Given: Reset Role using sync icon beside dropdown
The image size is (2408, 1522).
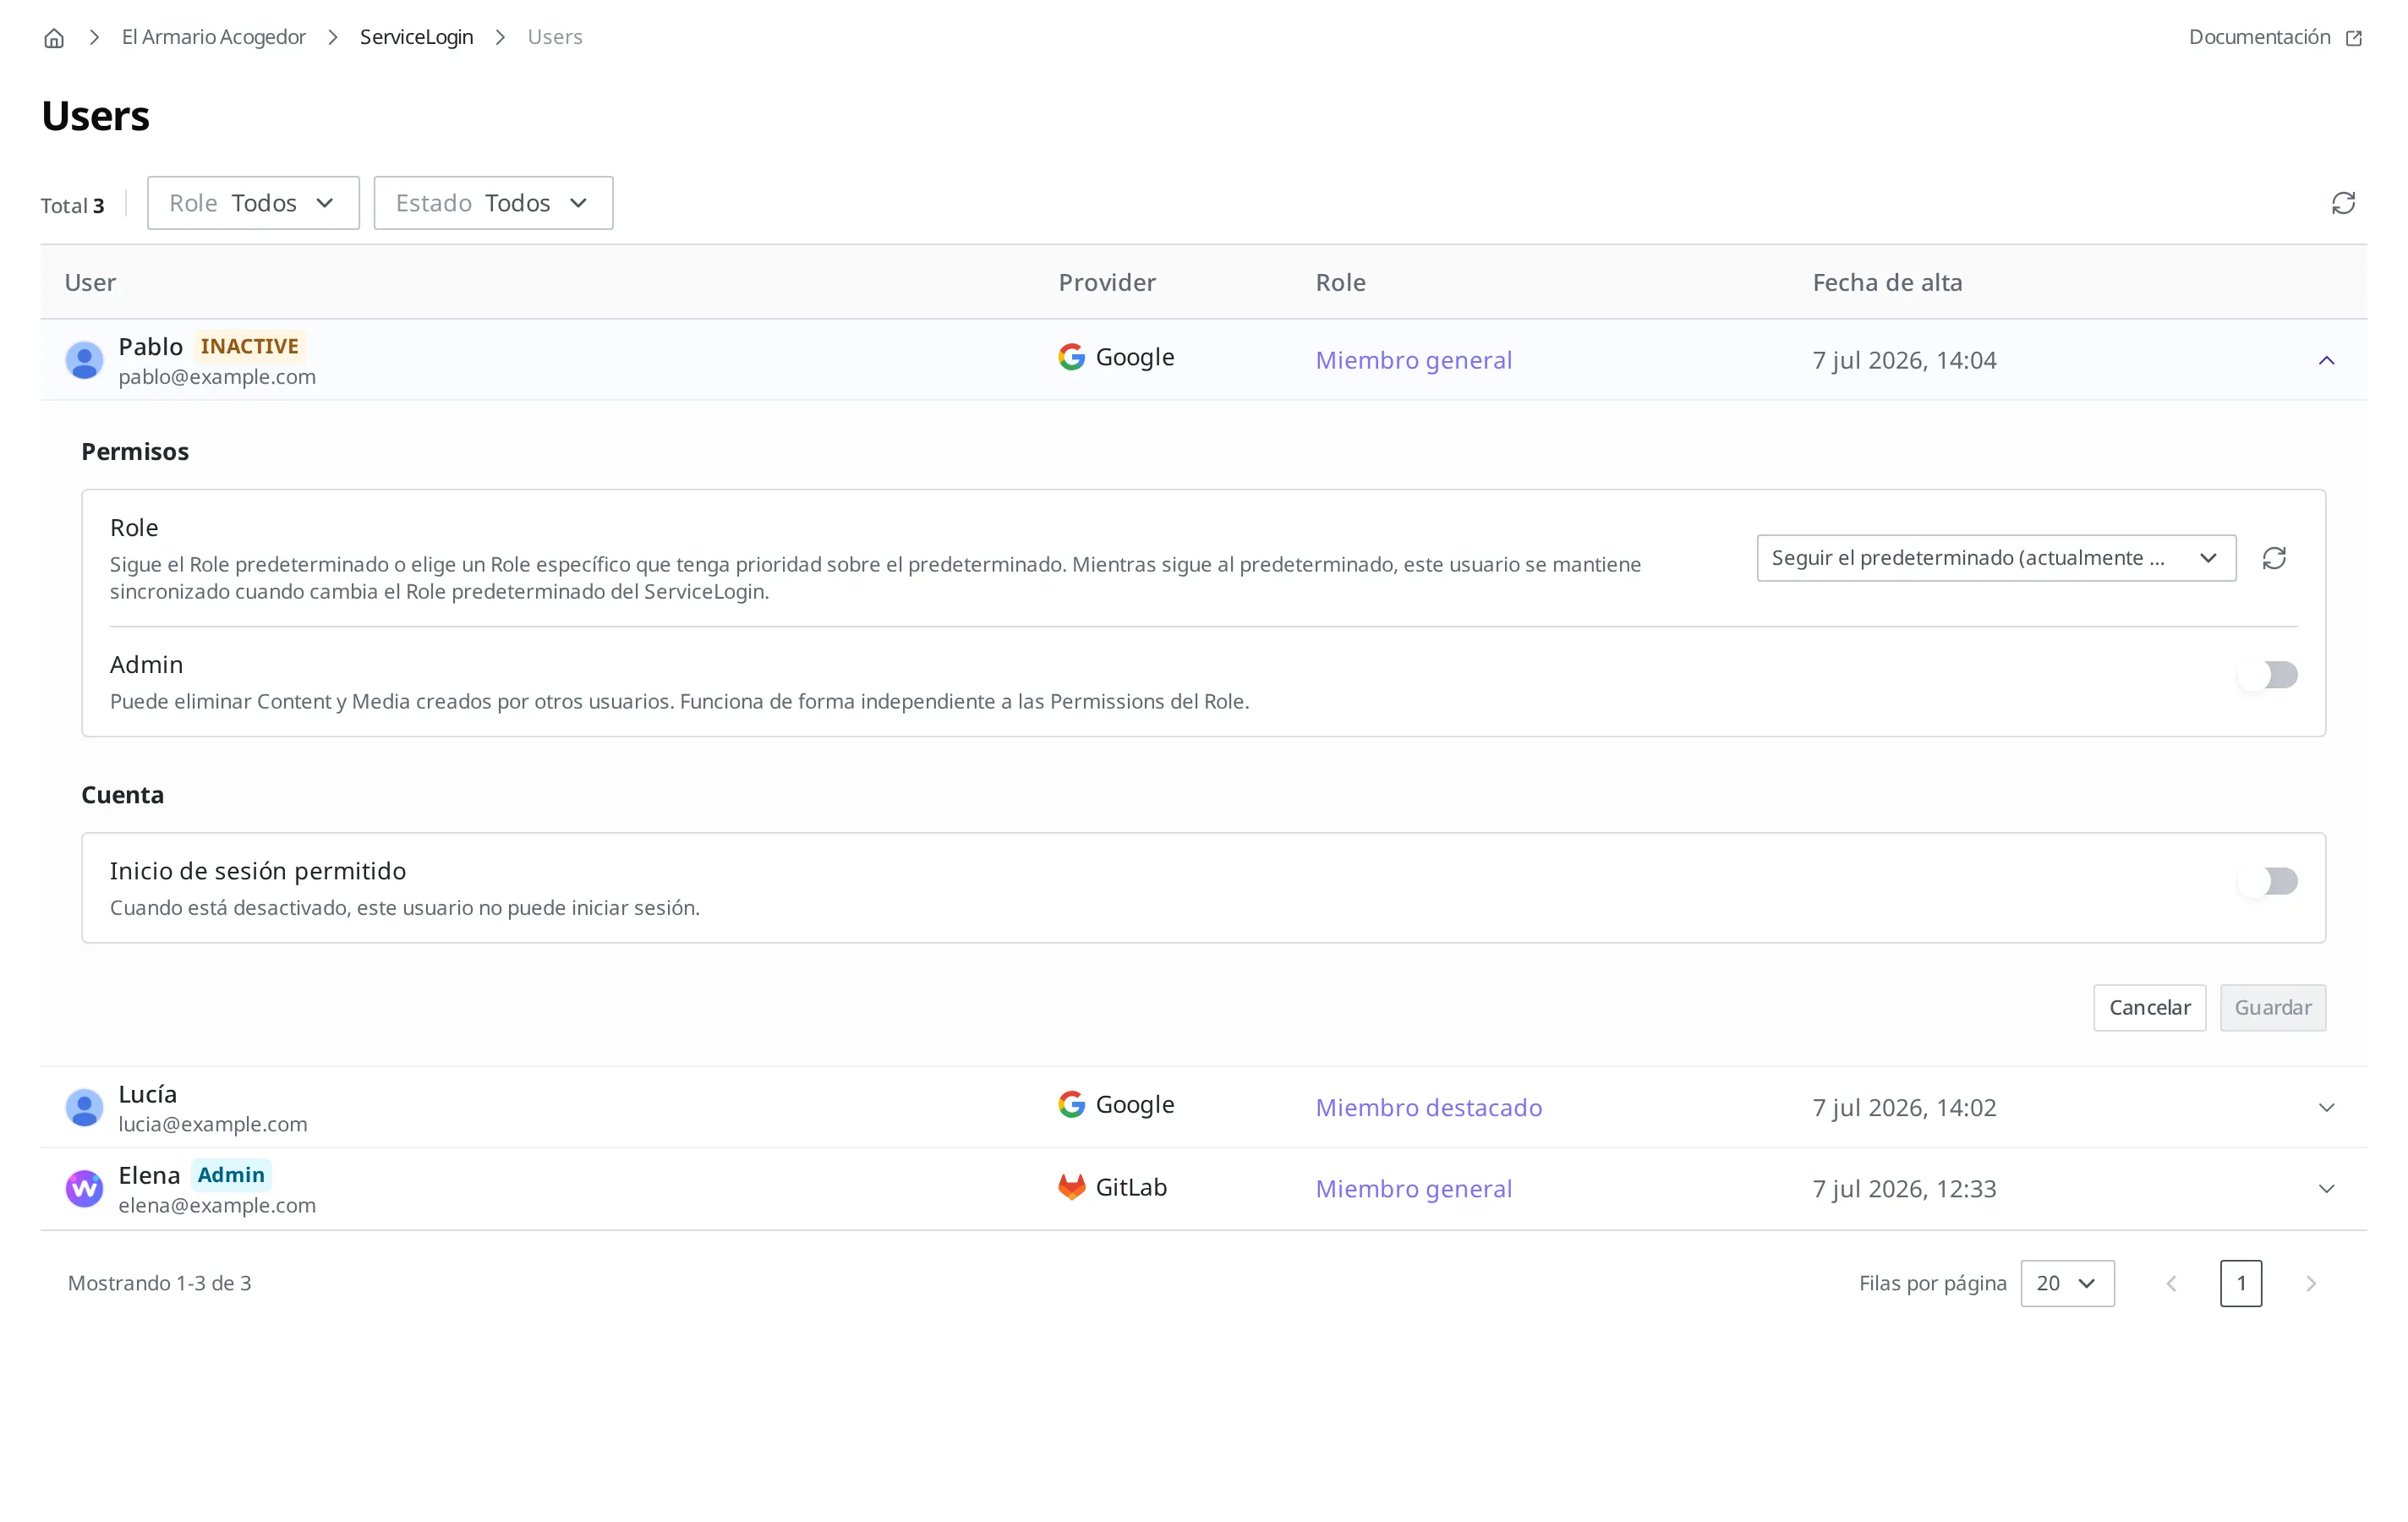Looking at the screenshot, I should [x=2274, y=558].
